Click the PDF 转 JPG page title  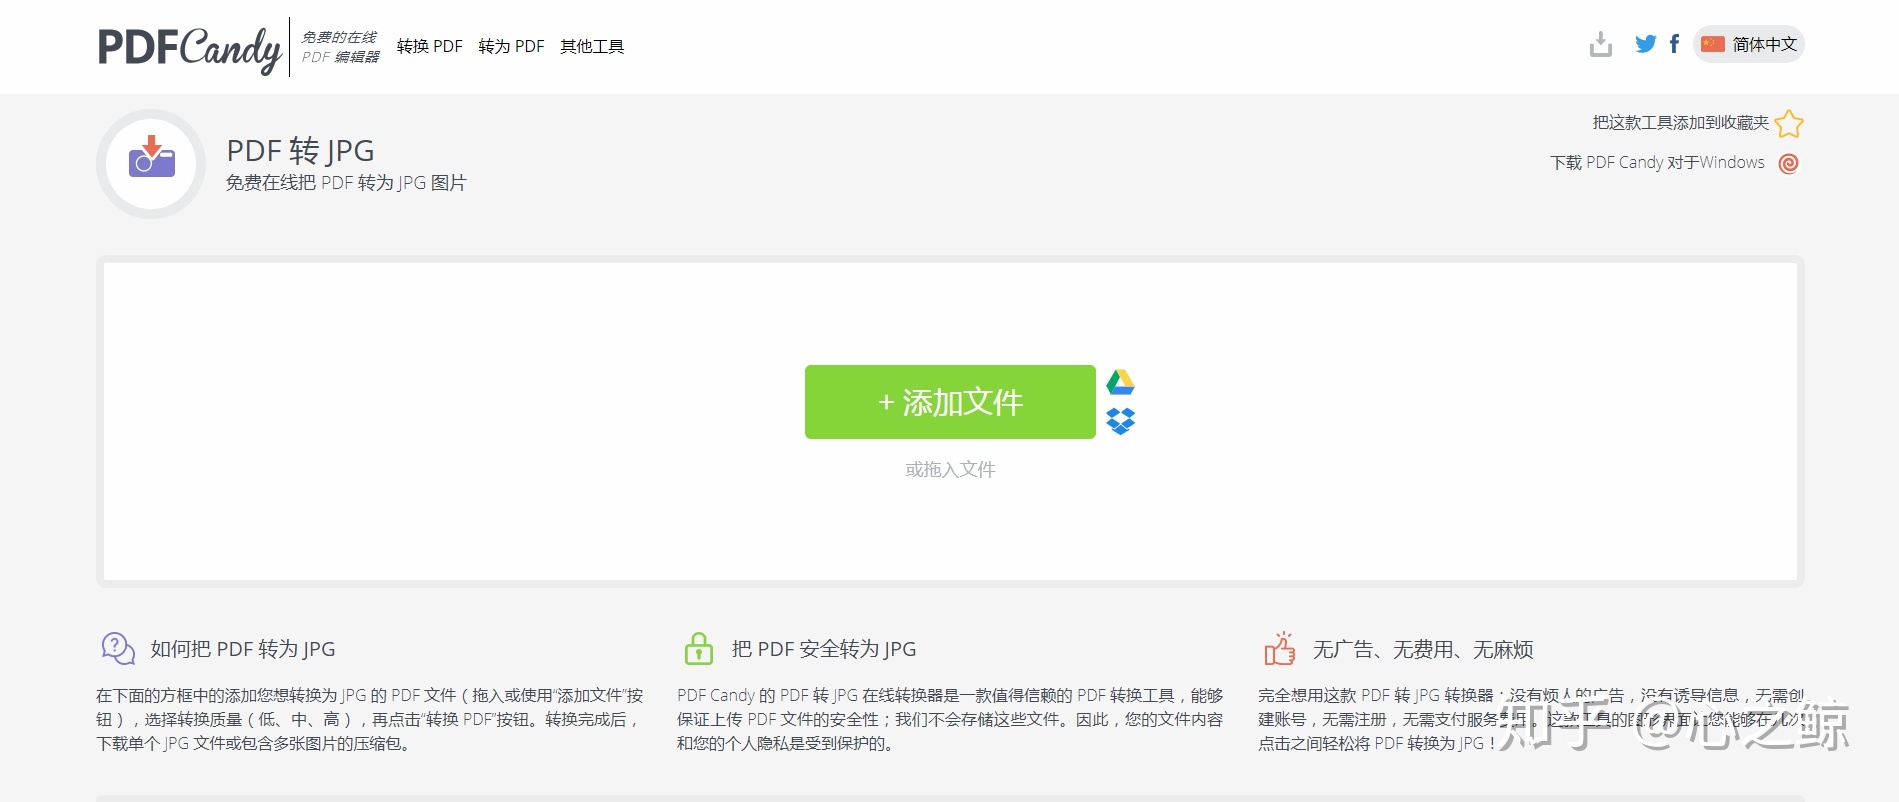point(301,151)
